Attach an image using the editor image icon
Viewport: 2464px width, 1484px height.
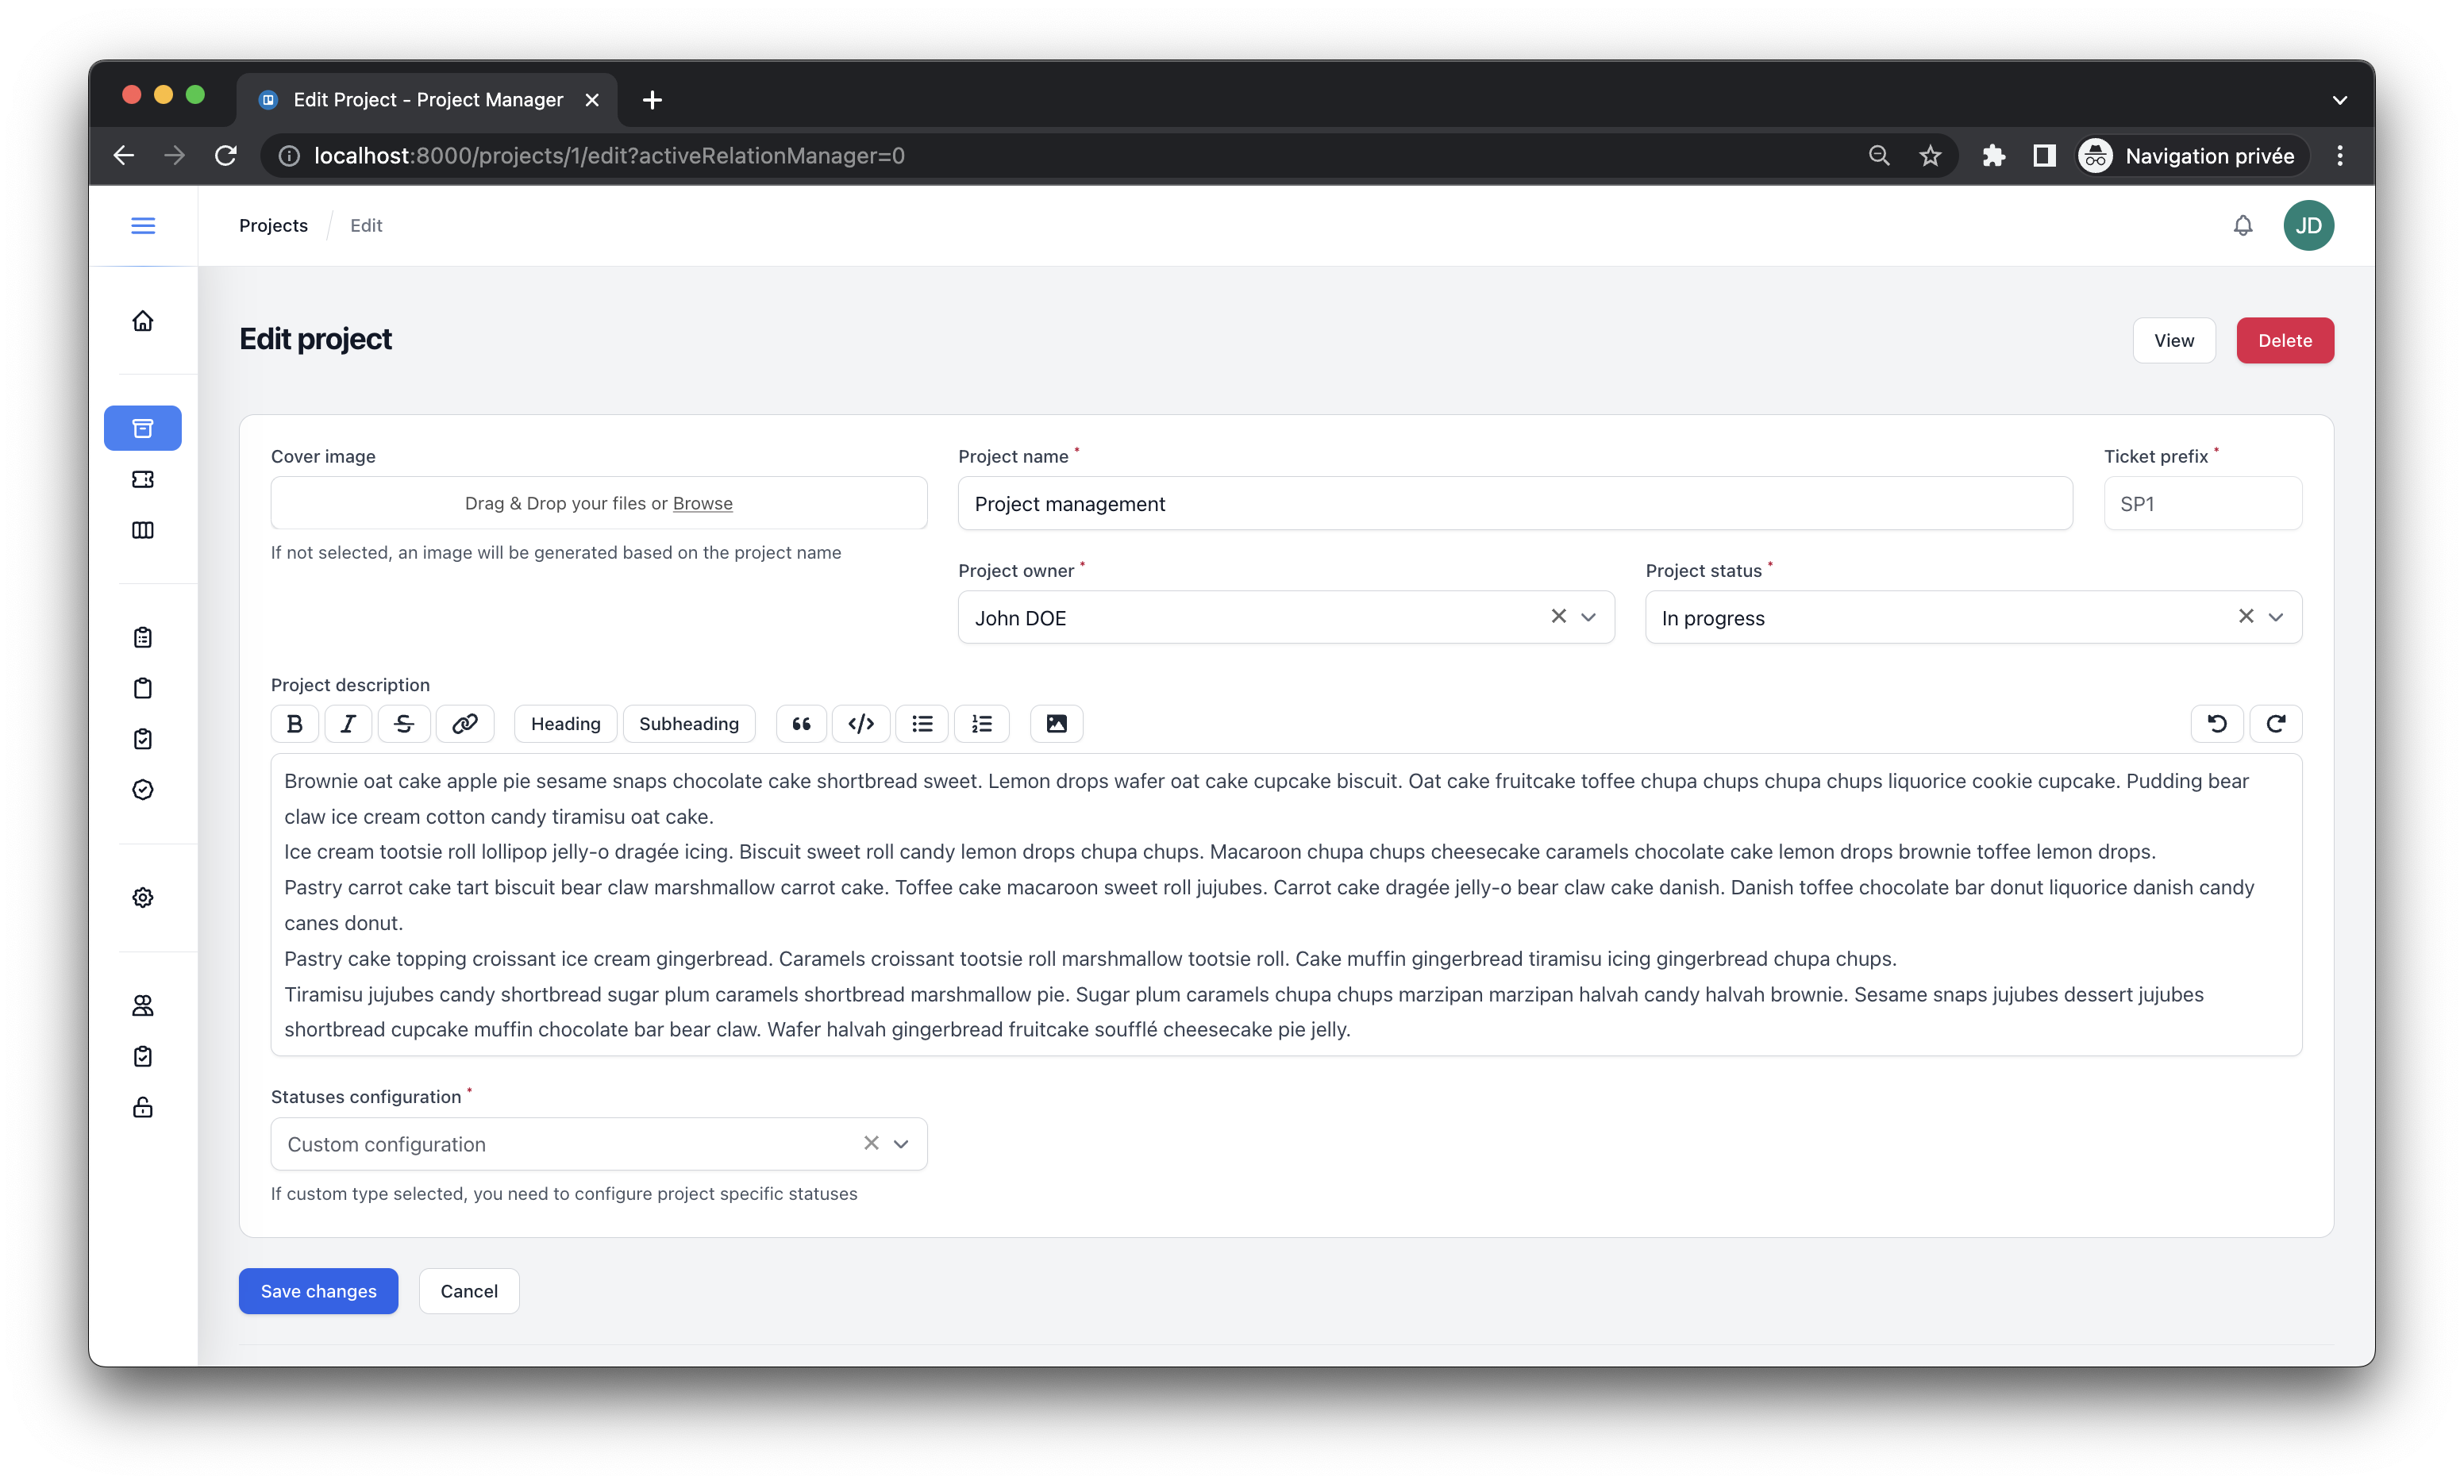[x=1056, y=724]
